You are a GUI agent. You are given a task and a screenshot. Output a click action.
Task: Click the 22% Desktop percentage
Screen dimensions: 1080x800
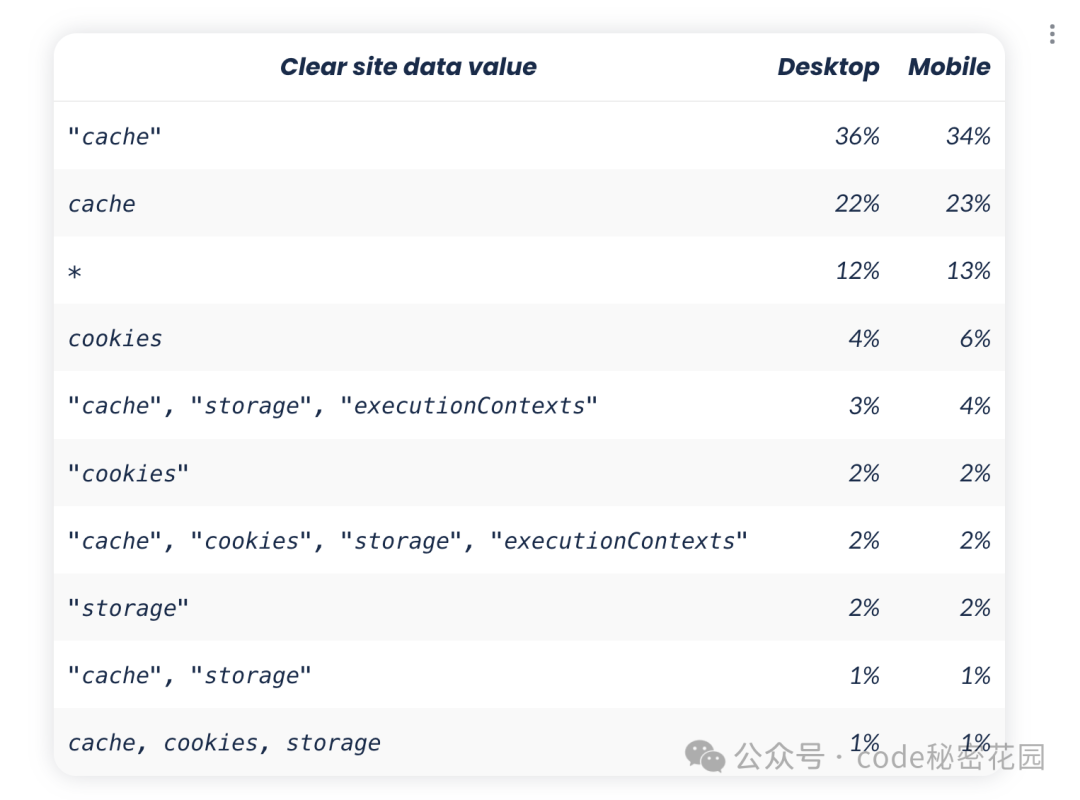[x=857, y=204]
